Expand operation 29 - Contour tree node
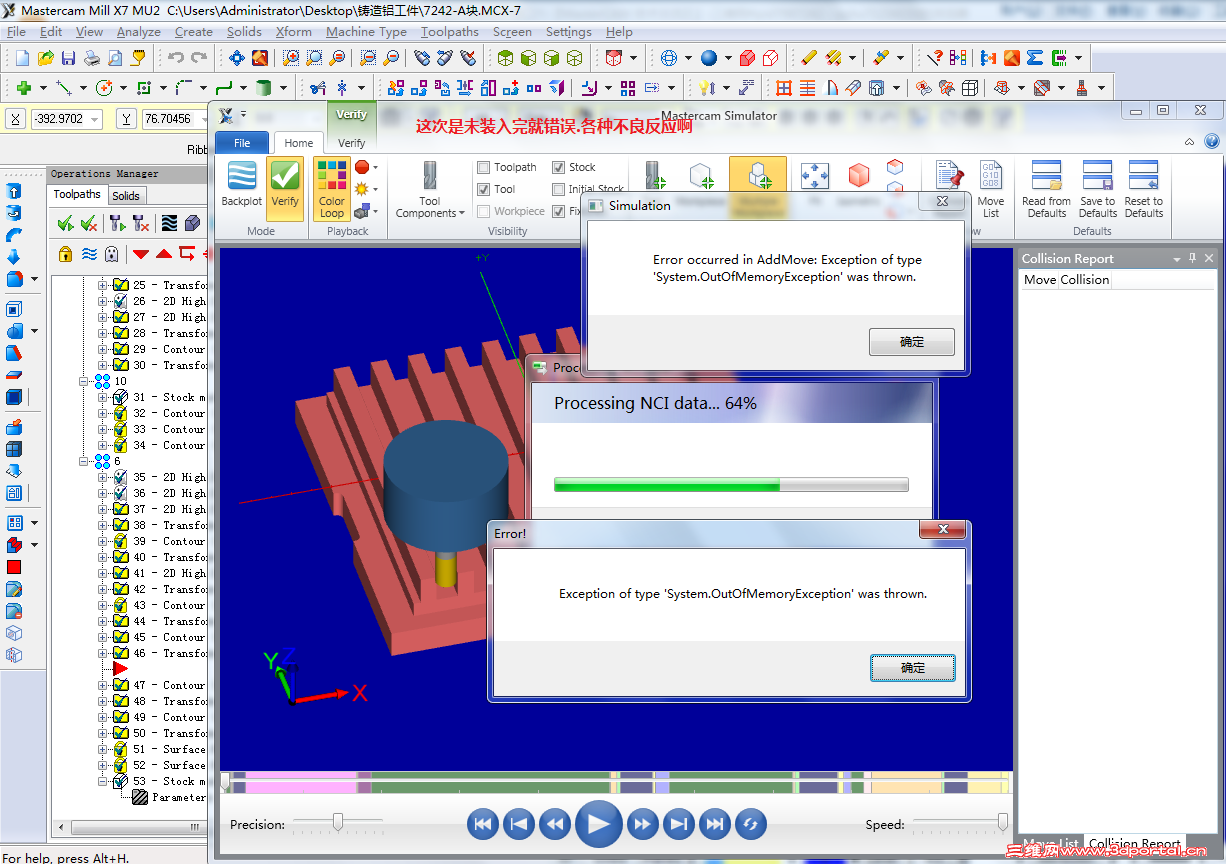 pyautogui.click(x=102, y=349)
